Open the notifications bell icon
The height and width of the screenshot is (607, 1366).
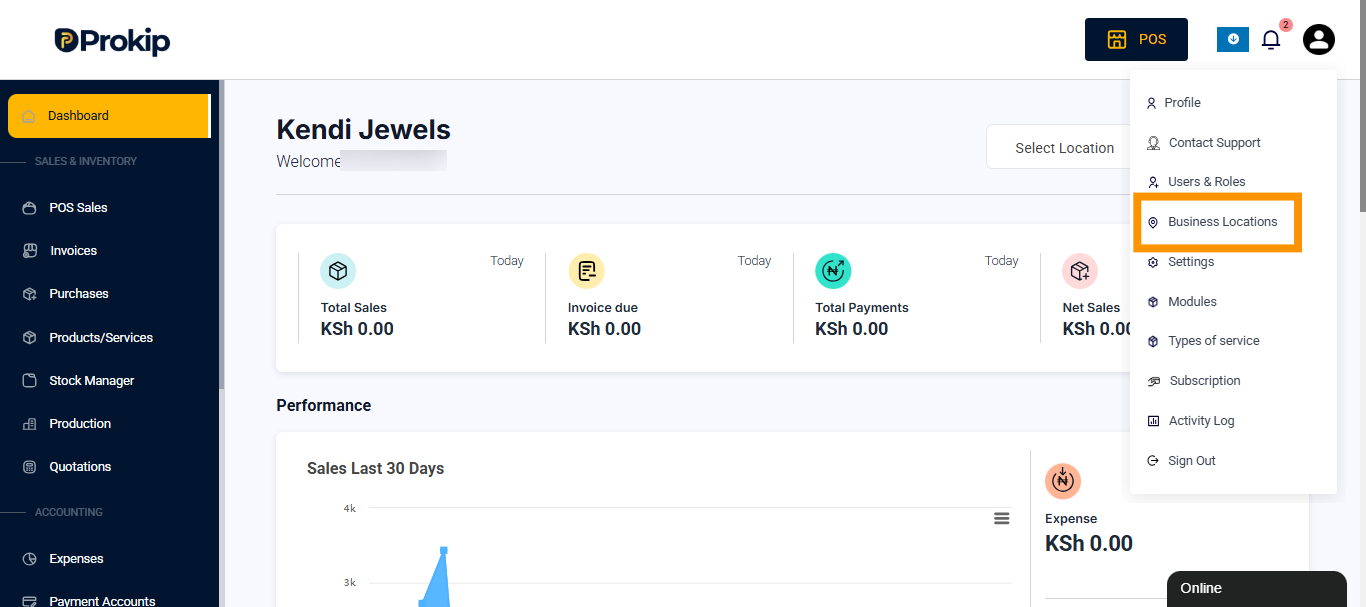[1270, 40]
